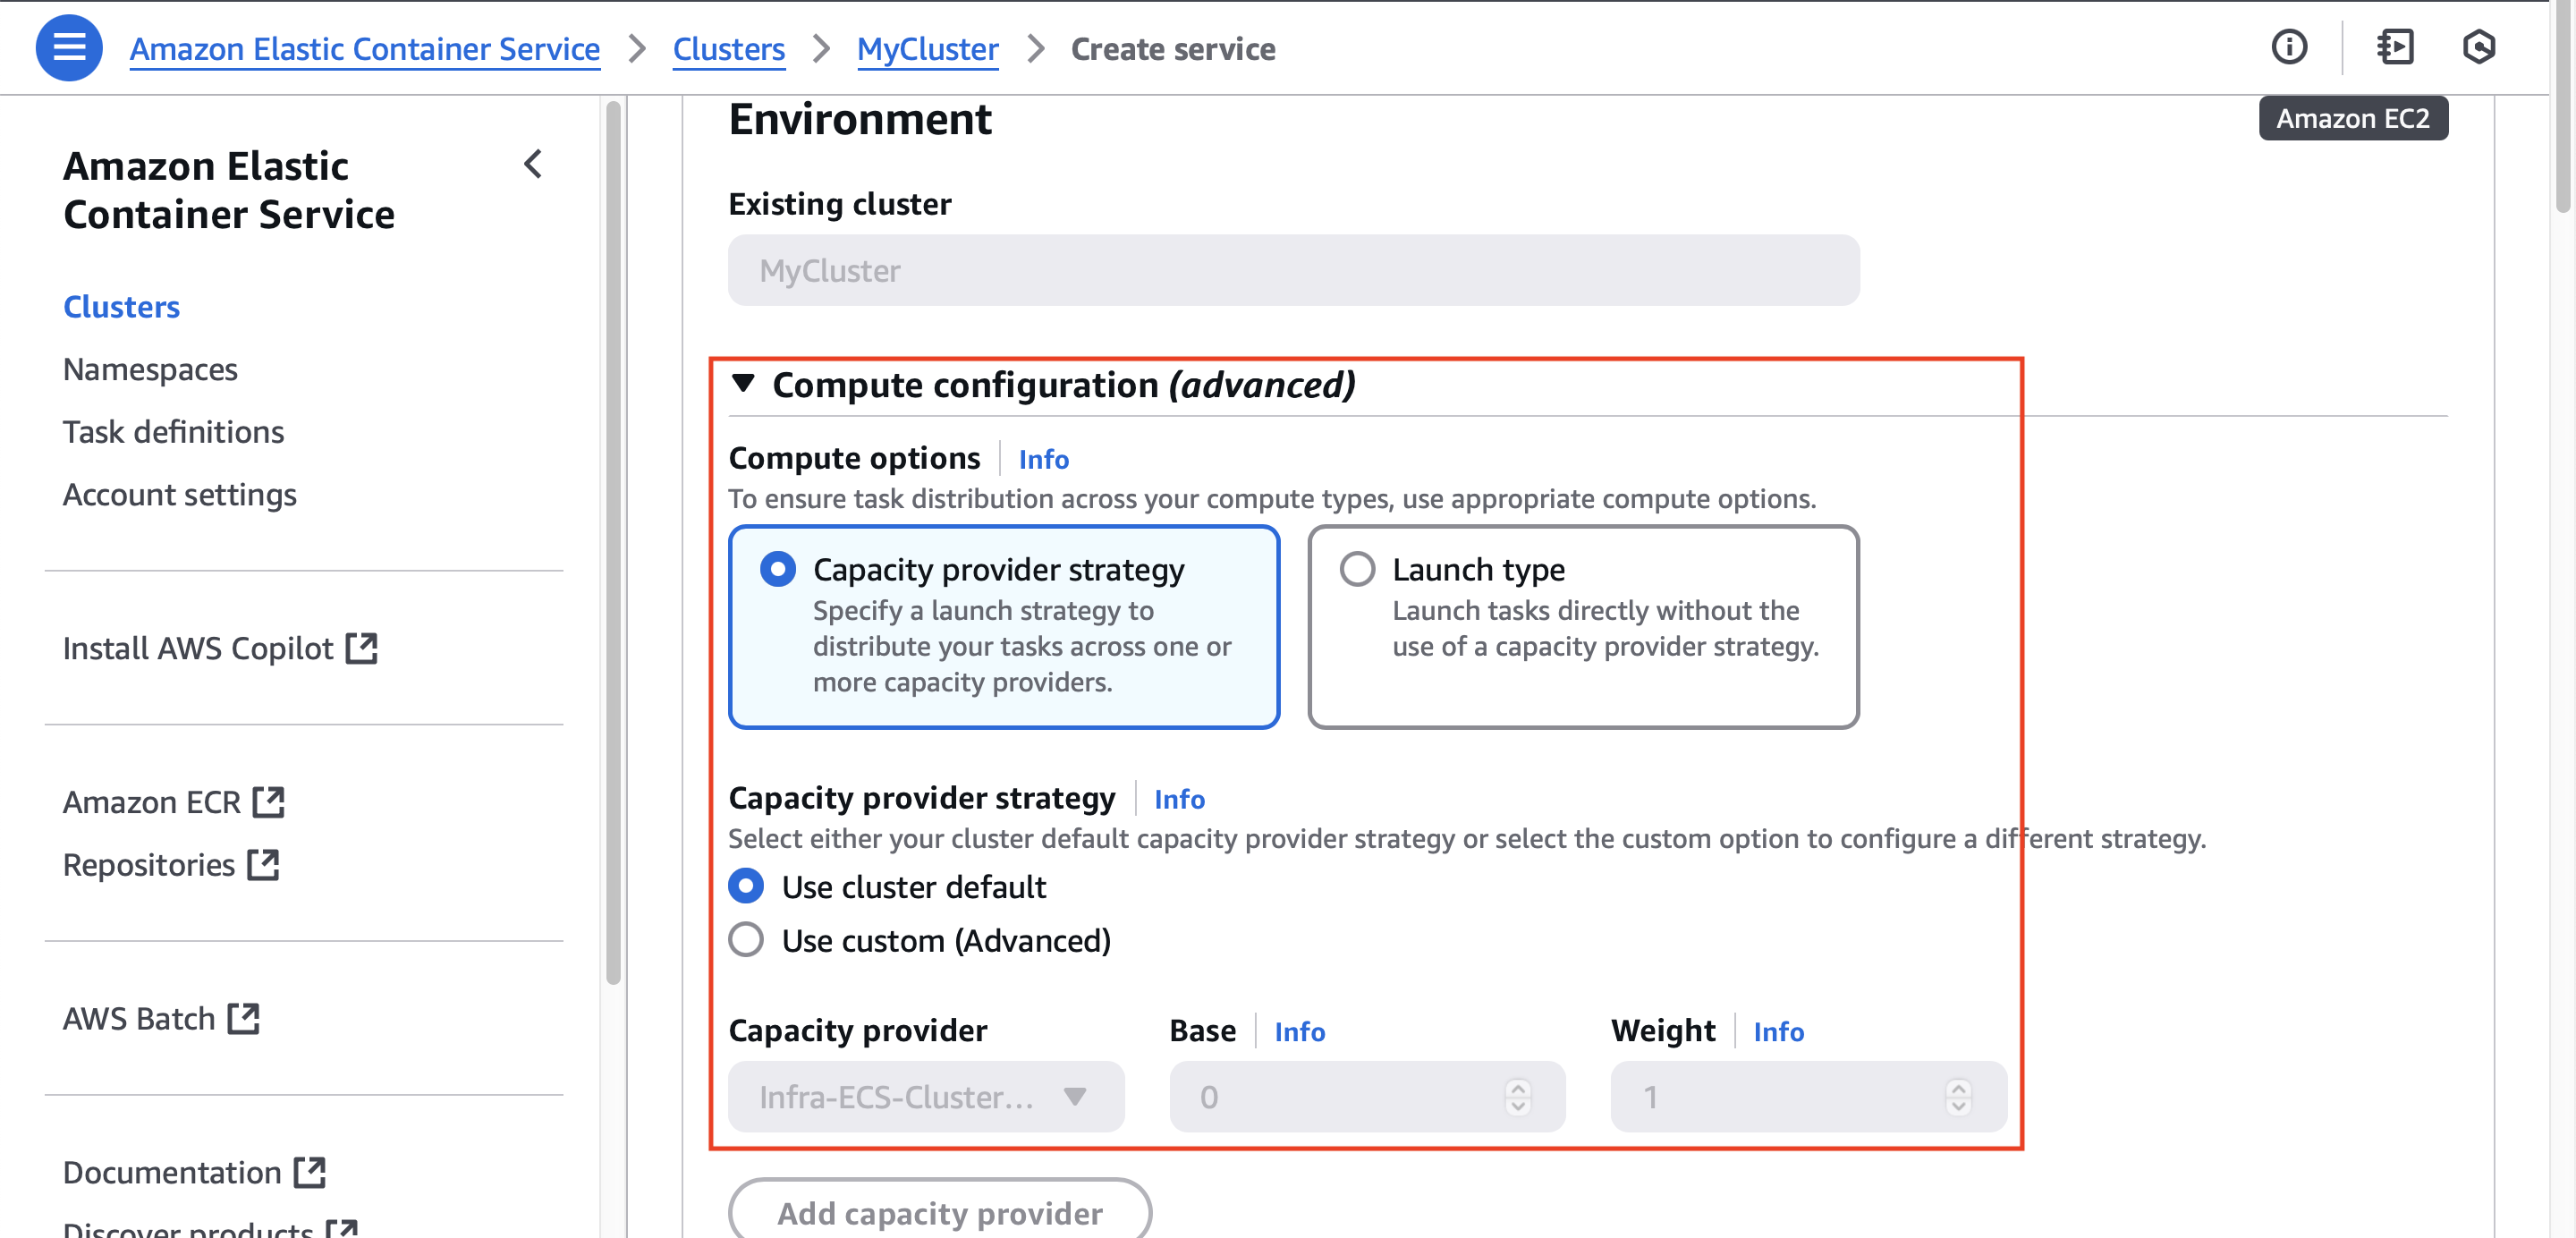Open the info panel icon
This screenshot has width=2576, height=1238.
click(x=2289, y=47)
